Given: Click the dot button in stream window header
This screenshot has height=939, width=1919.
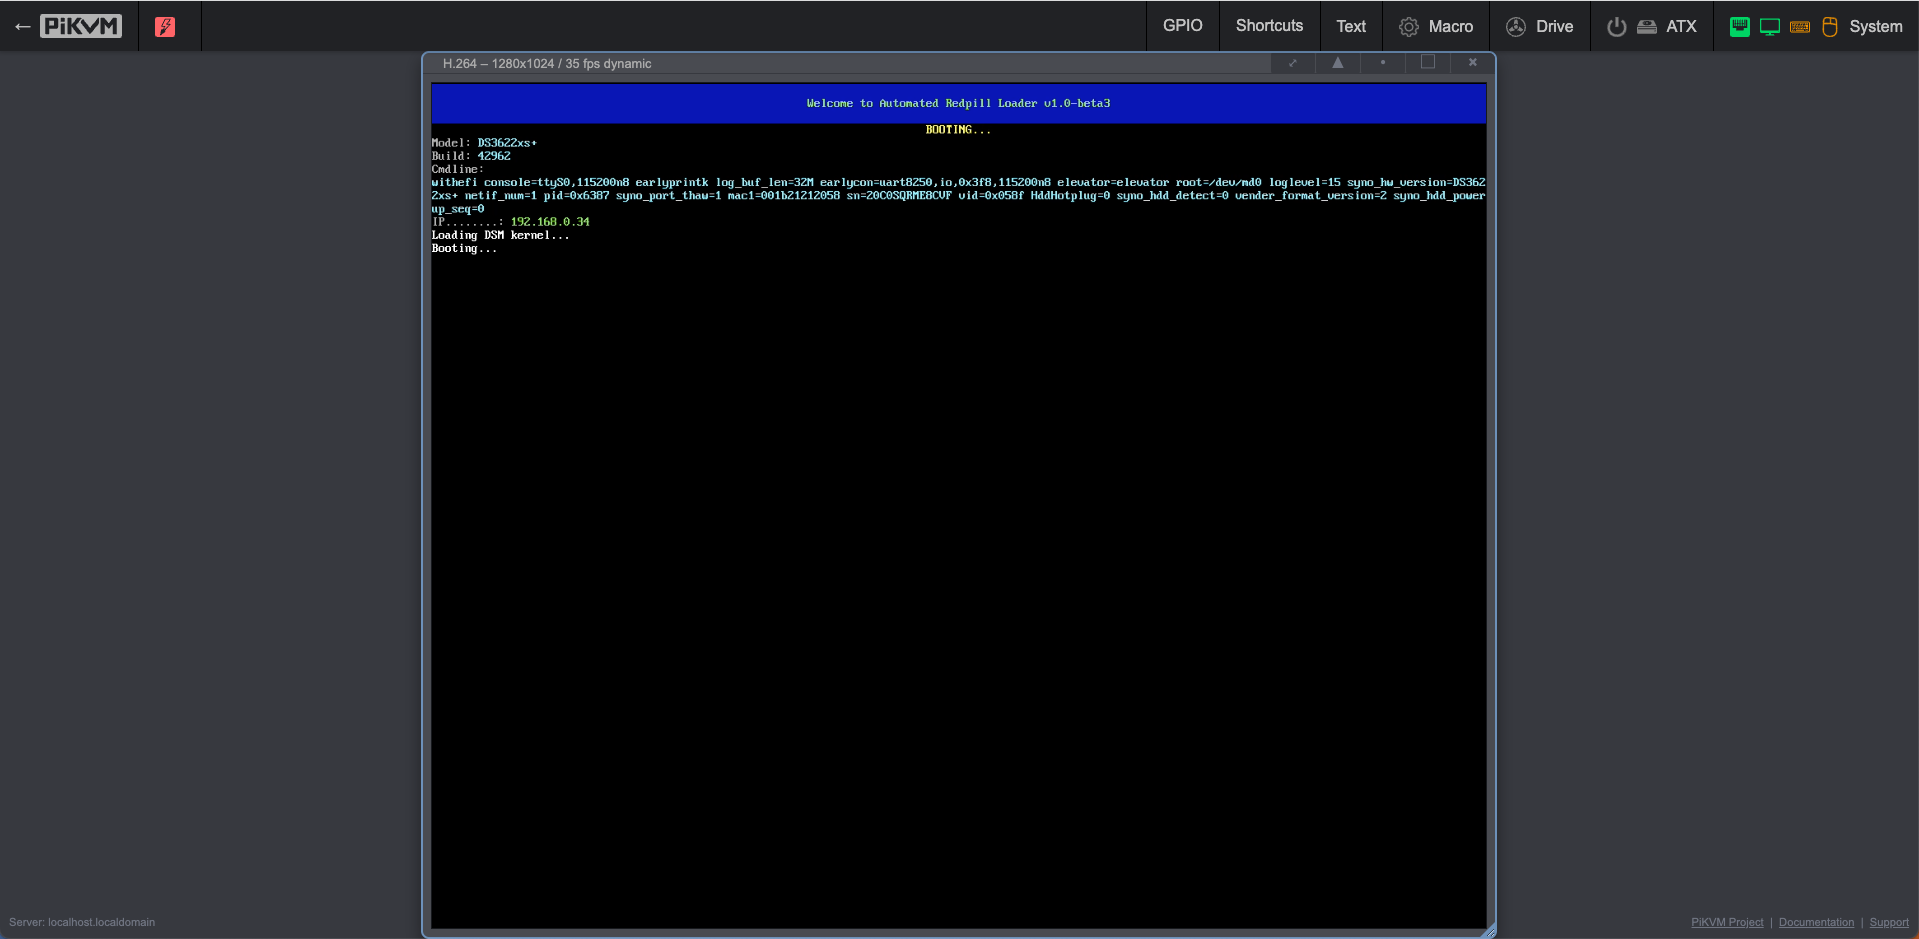Looking at the screenshot, I should 1383,63.
